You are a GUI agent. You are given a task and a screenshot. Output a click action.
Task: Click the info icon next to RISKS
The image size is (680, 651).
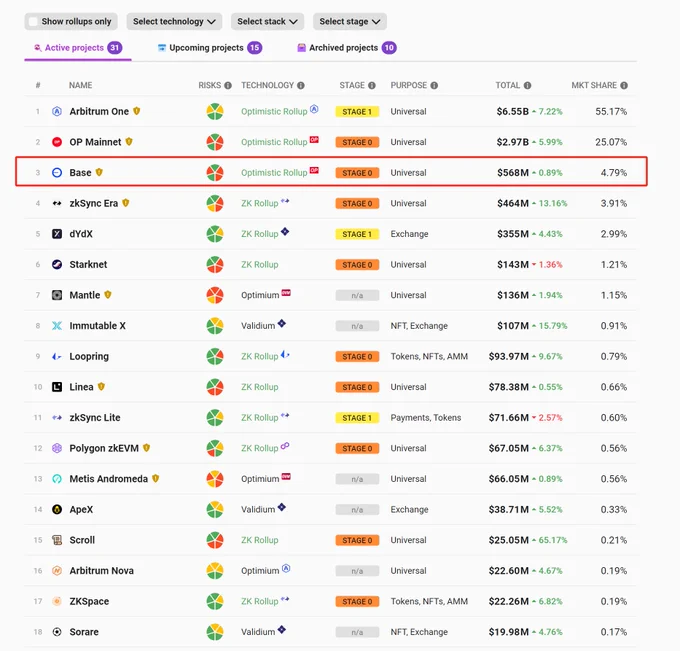click(228, 85)
